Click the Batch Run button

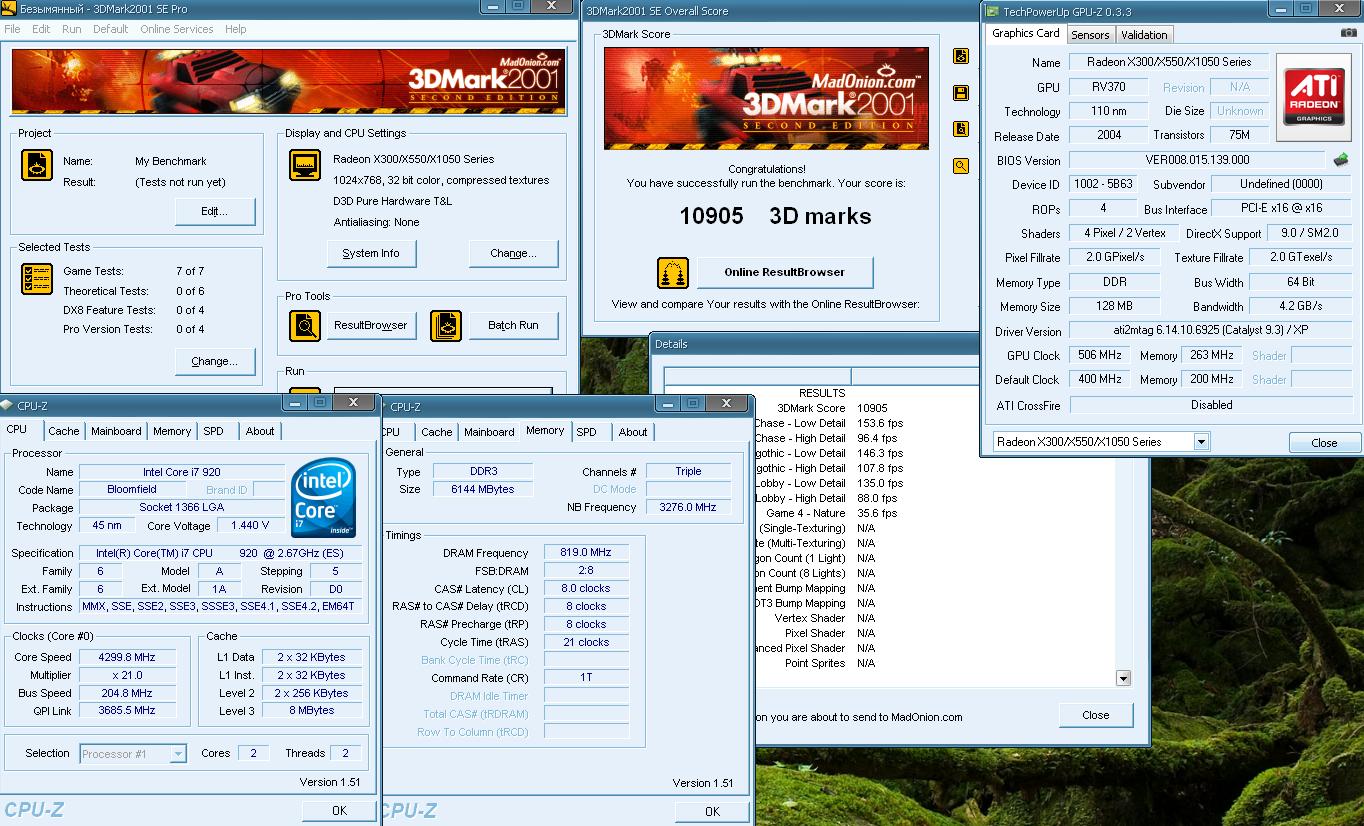point(513,325)
